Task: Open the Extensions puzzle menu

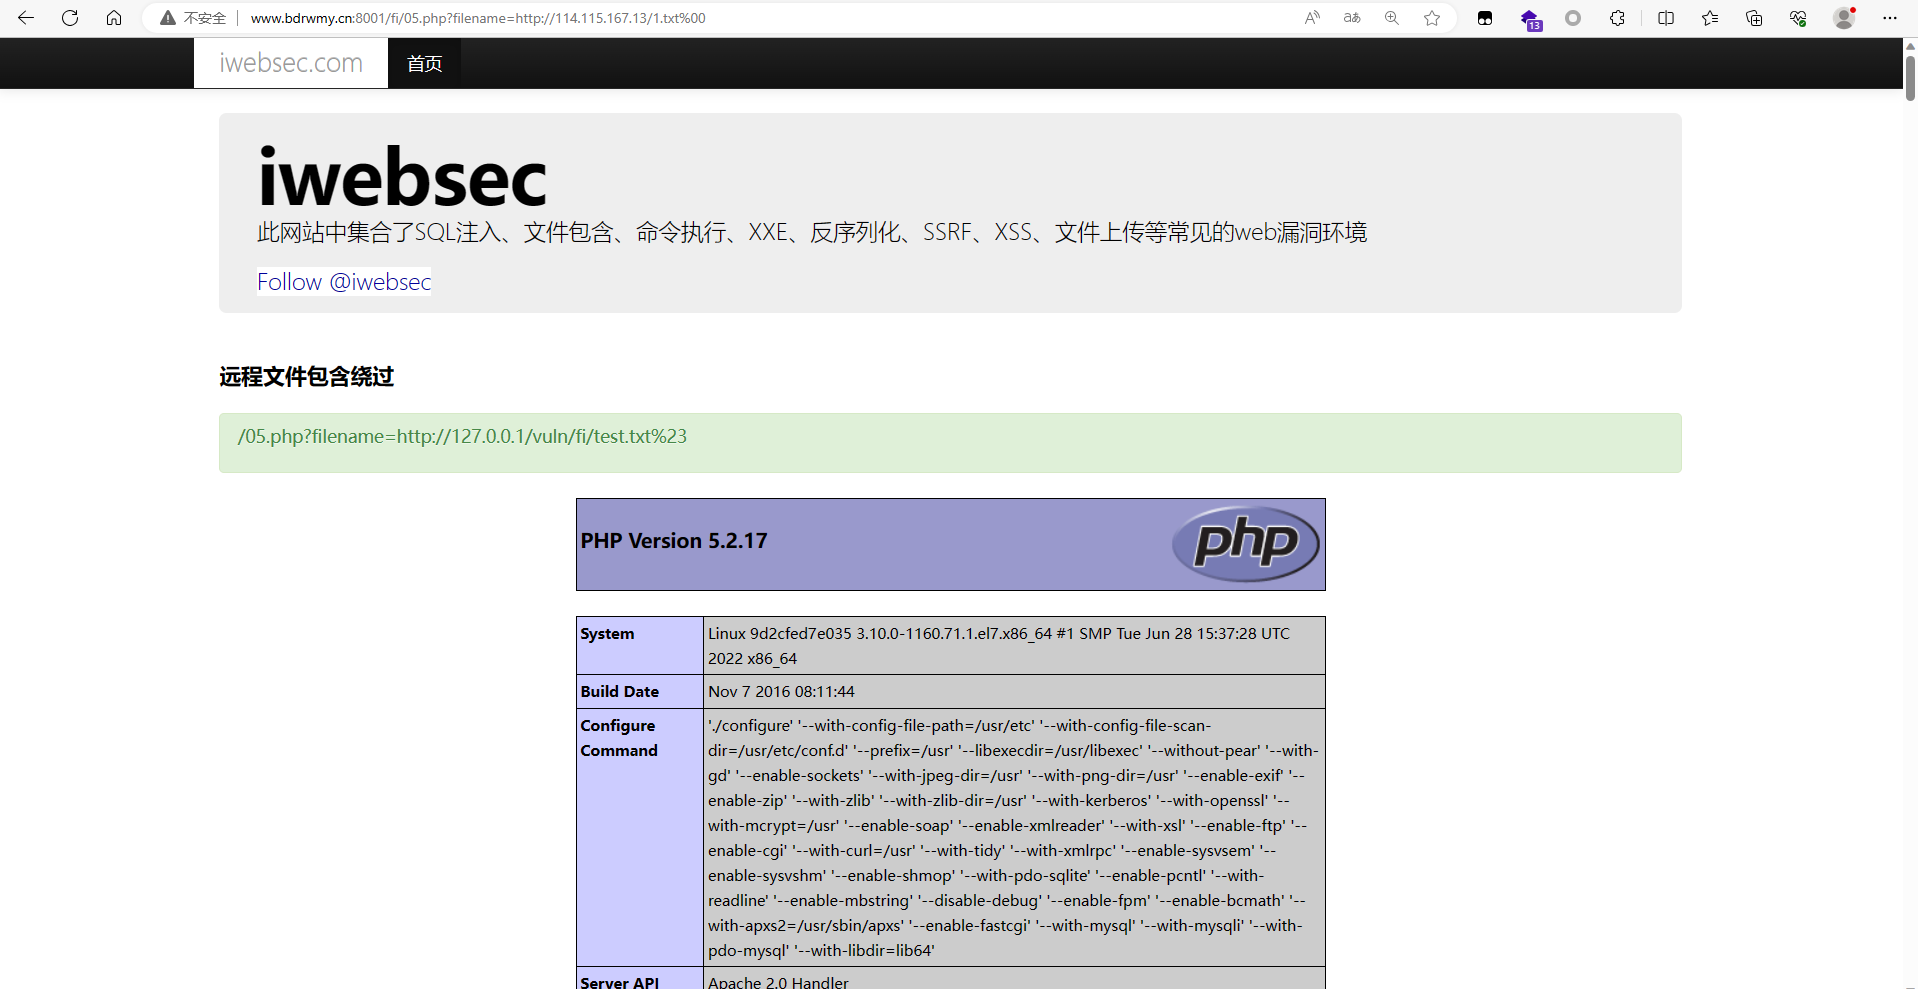Action: (x=1617, y=18)
